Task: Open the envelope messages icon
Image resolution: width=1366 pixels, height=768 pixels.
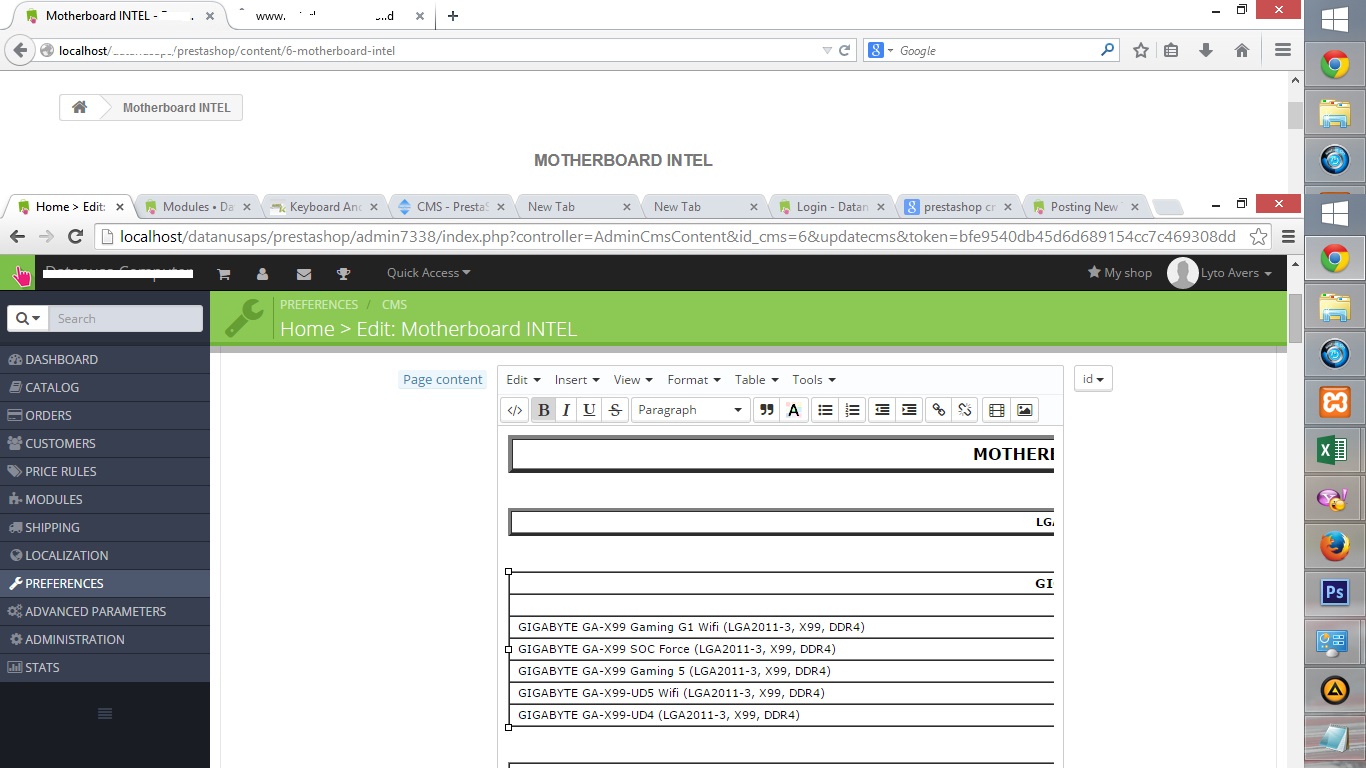Action: pyautogui.click(x=304, y=274)
